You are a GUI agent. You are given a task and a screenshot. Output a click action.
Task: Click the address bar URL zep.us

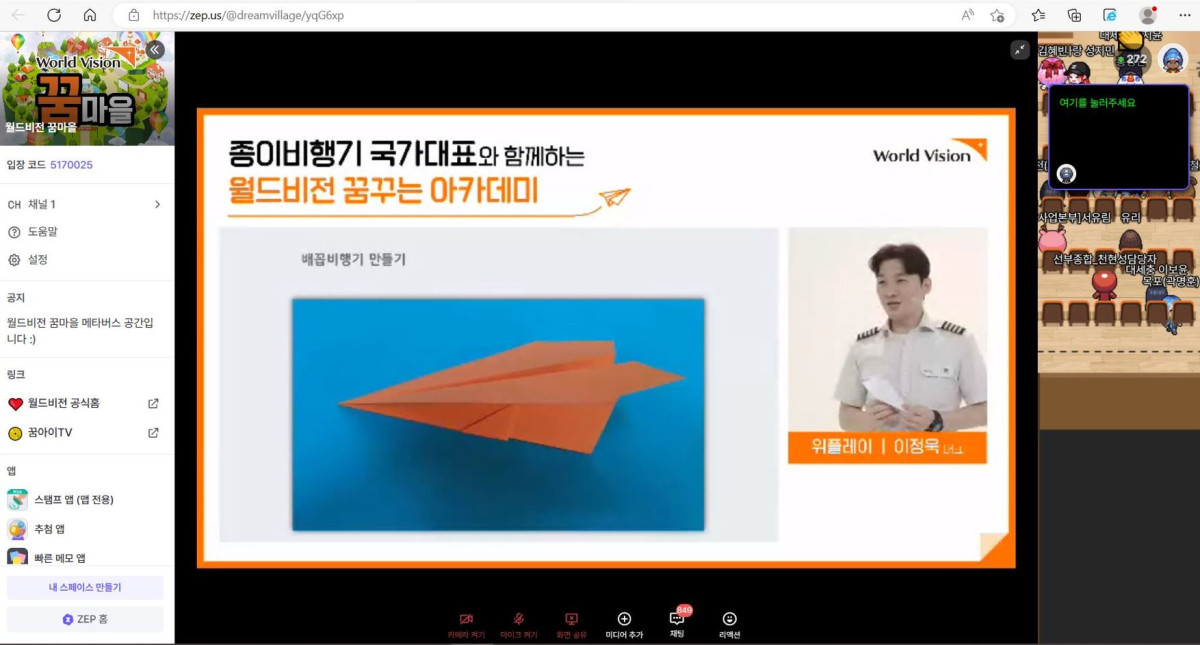248,15
